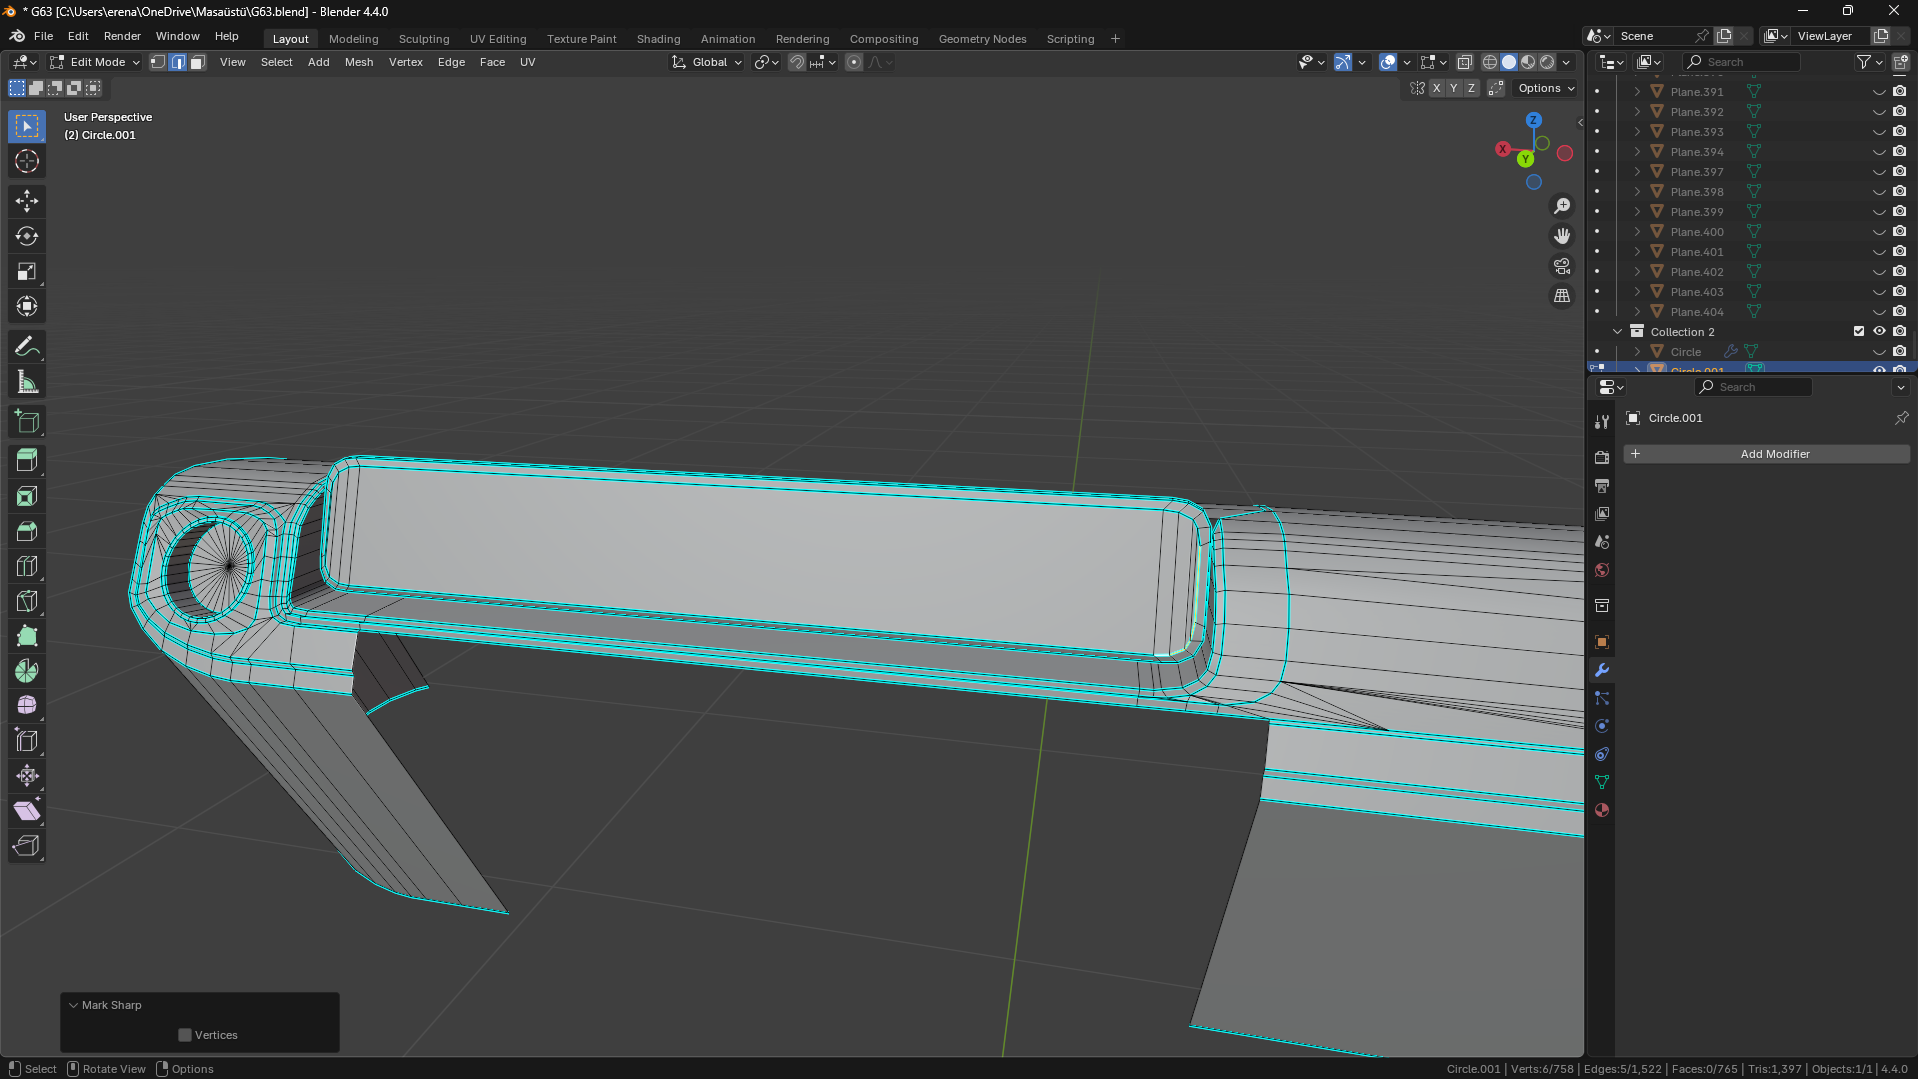The width and height of the screenshot is (1918, 1079).
Task: Tick the Vertices checkbox under Mark Sharp
Action: [x=185, y=1035]
